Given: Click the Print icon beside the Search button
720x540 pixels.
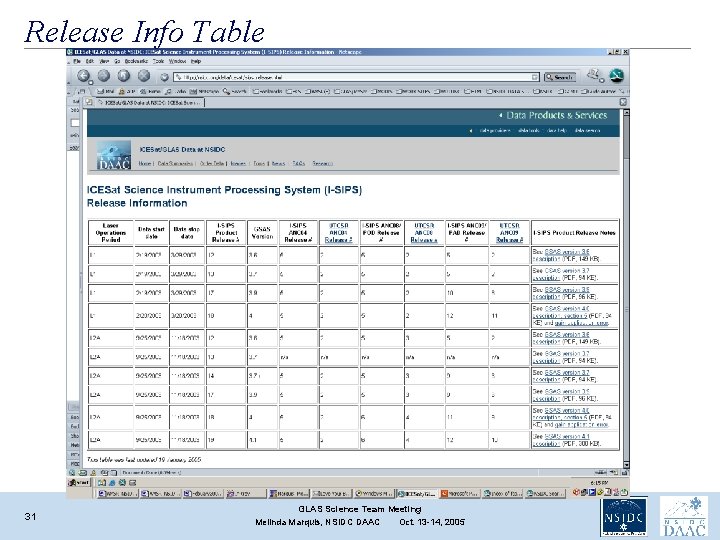Looking at the screenshot, I should 595,75.
